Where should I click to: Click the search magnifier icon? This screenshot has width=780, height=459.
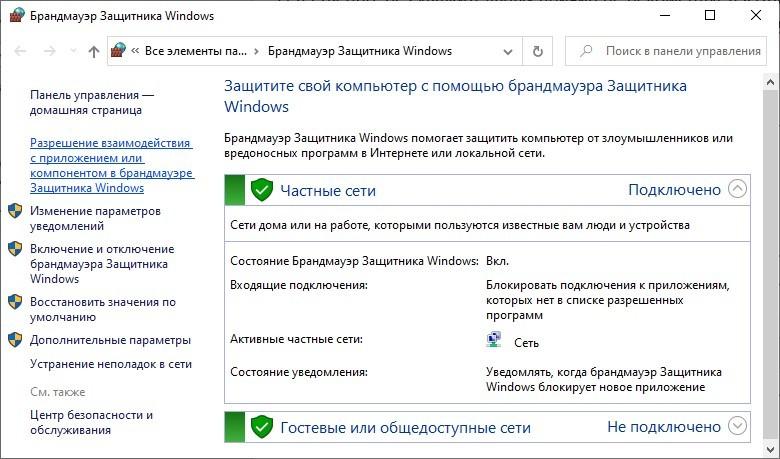tap(587, 51)
